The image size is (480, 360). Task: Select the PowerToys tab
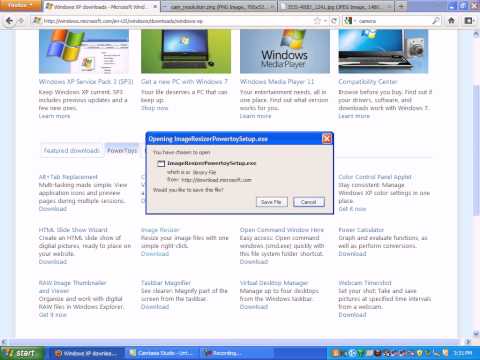click(122, 150)
